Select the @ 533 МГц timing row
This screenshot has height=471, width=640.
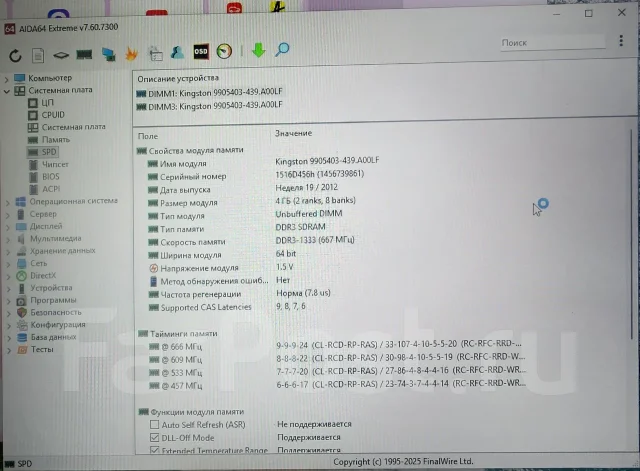click(337, 372)
